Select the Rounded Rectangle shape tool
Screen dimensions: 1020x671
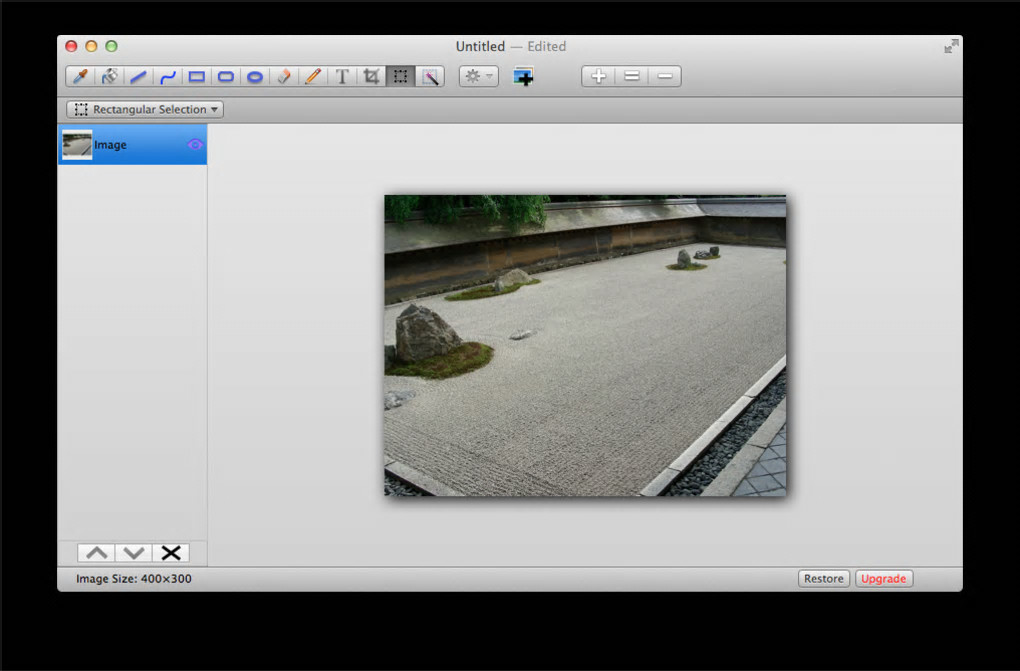(x=226, y=76)
